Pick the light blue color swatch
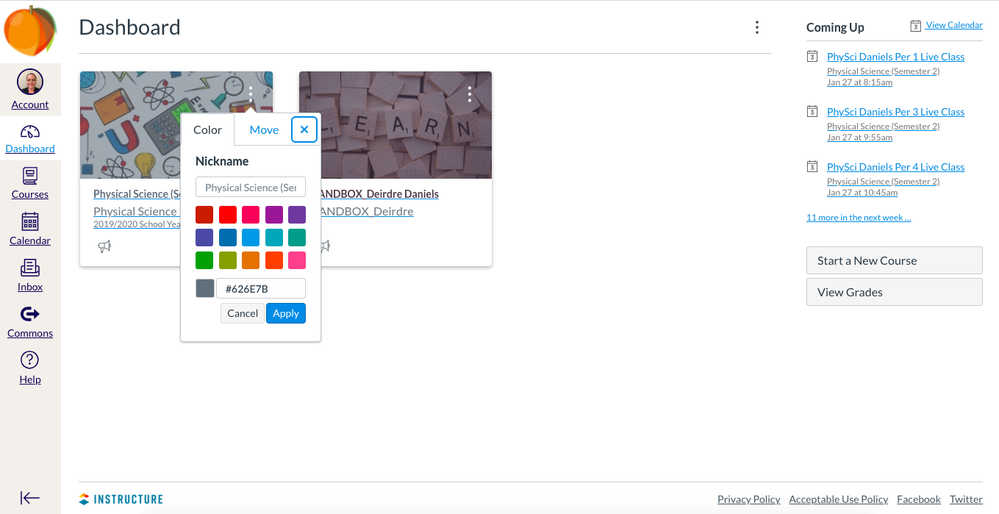Screen dimensions: 999x514 [250, 238]
